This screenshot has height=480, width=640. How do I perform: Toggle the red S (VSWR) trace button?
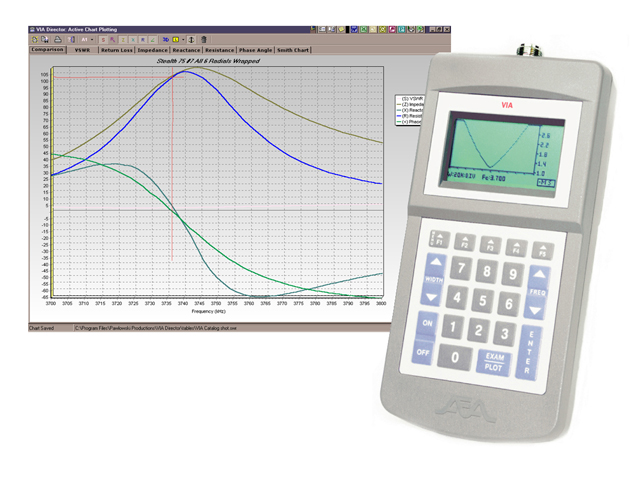click(103, 40)
